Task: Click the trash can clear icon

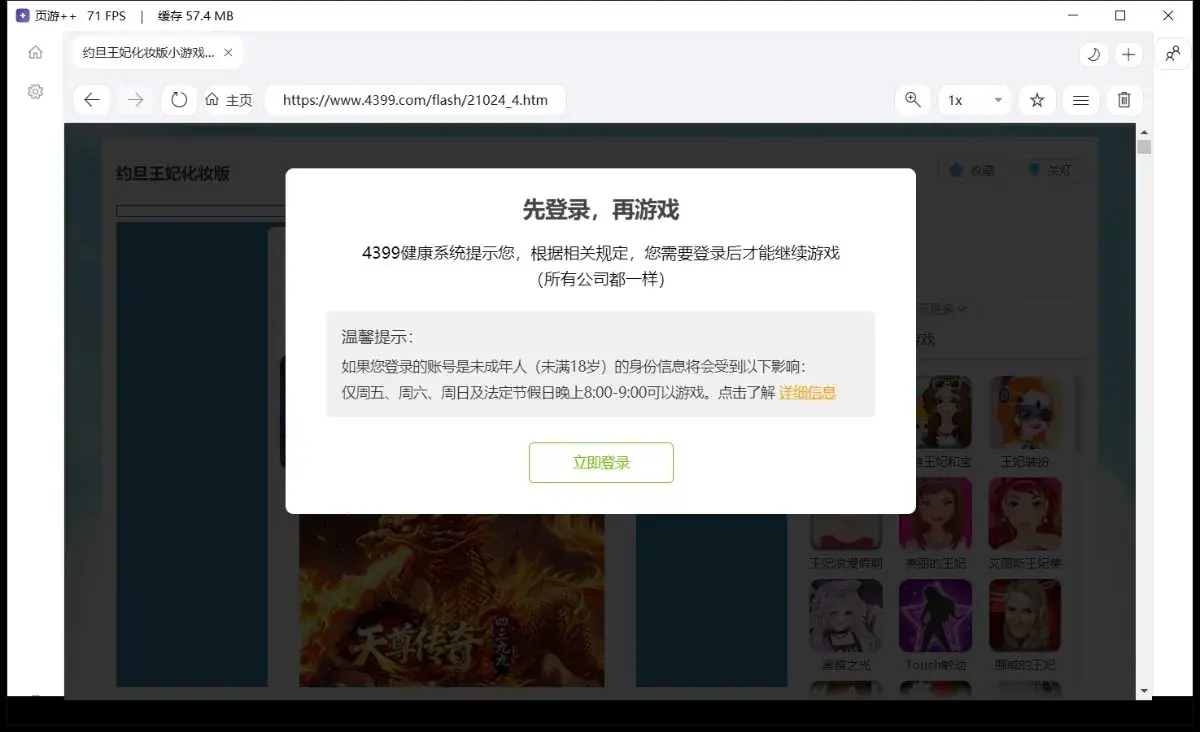Action: pyautogui.click(x=1124, y=100)
